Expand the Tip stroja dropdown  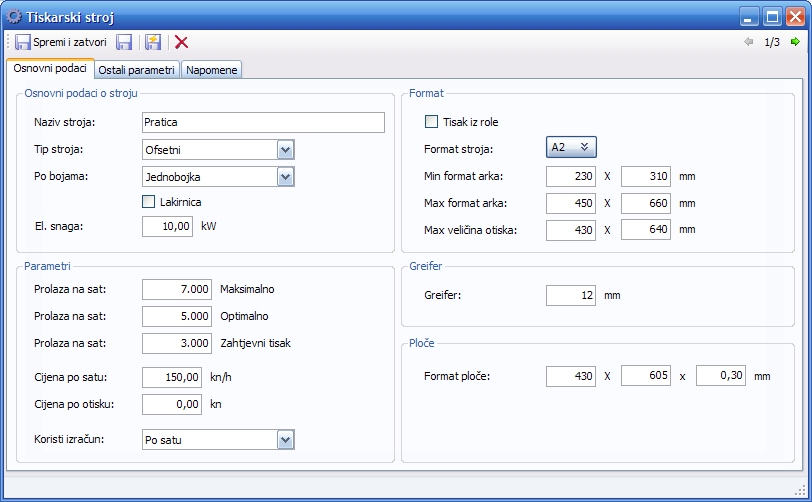285,150
